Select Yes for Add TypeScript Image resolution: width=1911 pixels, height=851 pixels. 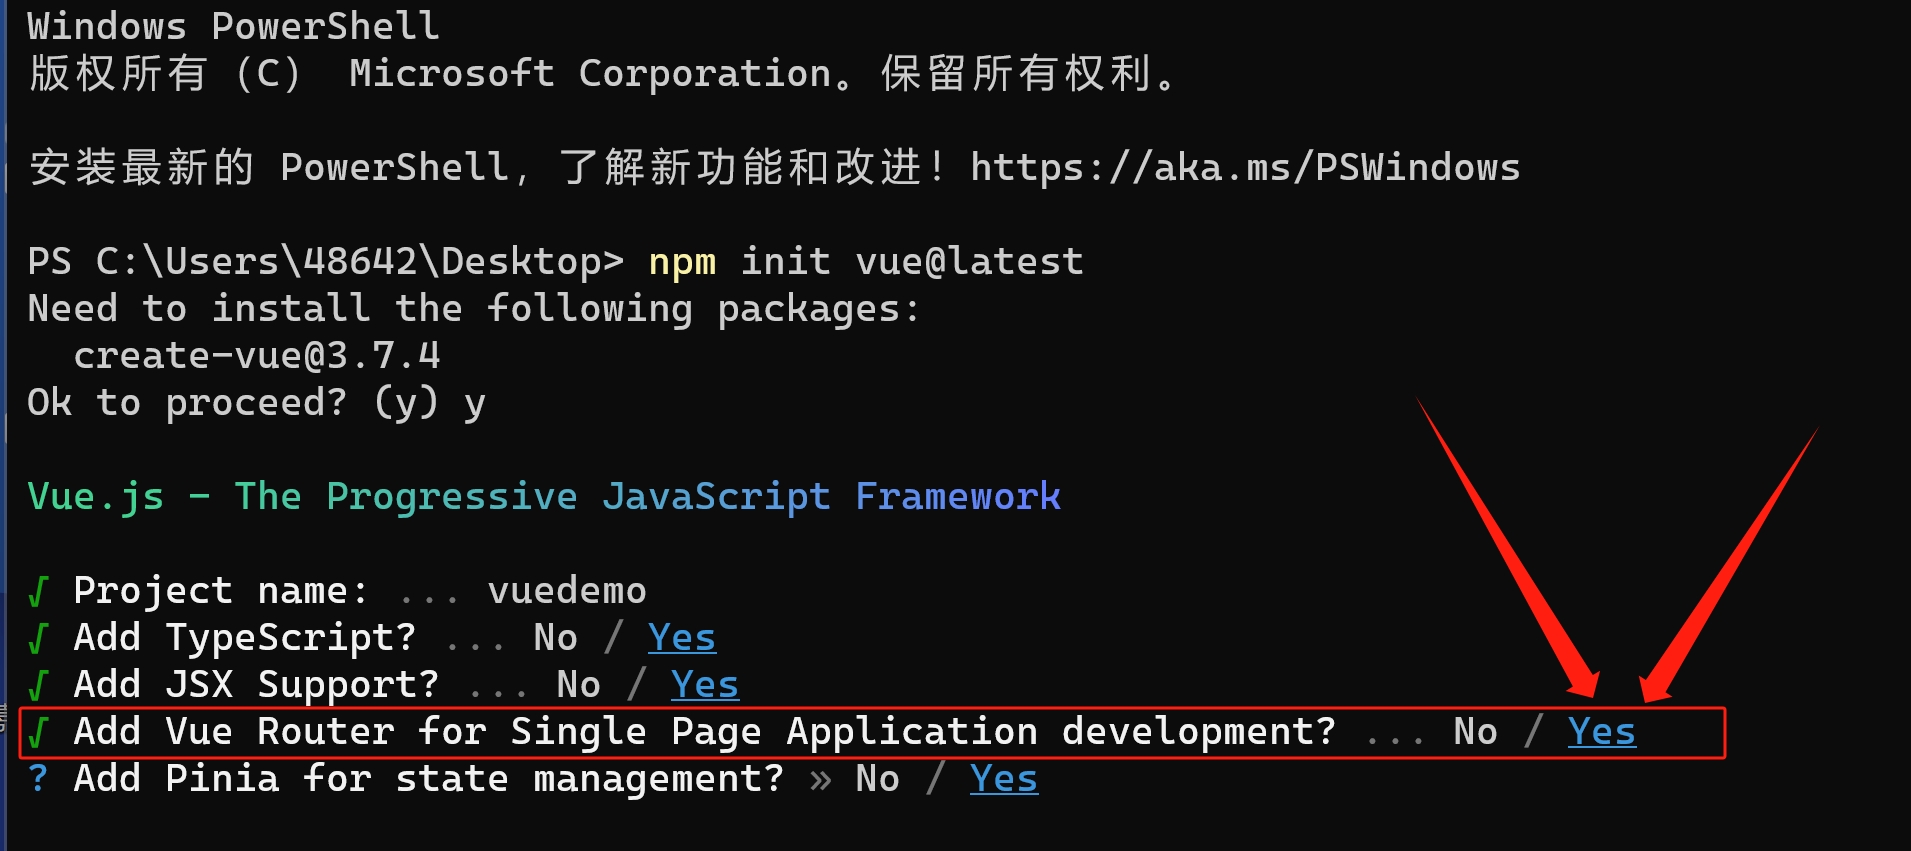click(681, 638)
